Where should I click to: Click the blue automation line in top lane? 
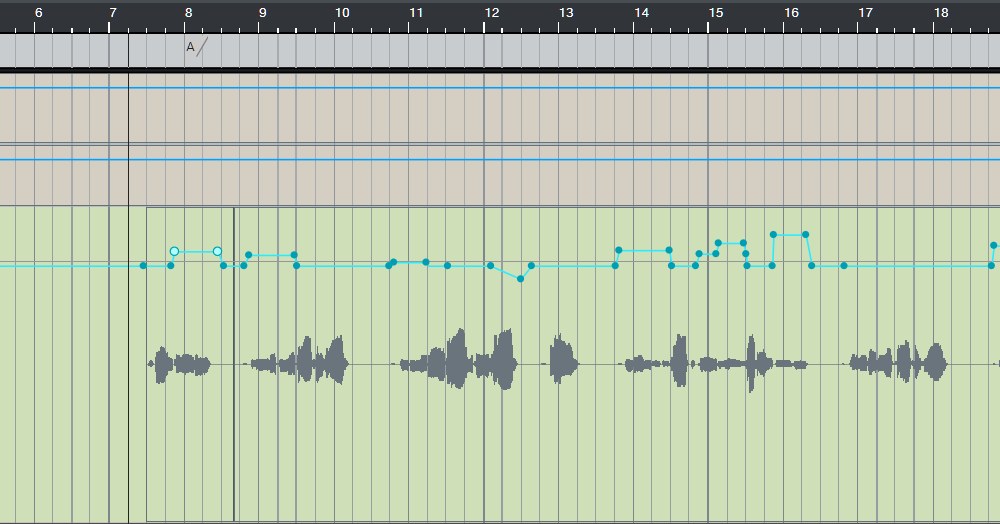tap(500, 88)
